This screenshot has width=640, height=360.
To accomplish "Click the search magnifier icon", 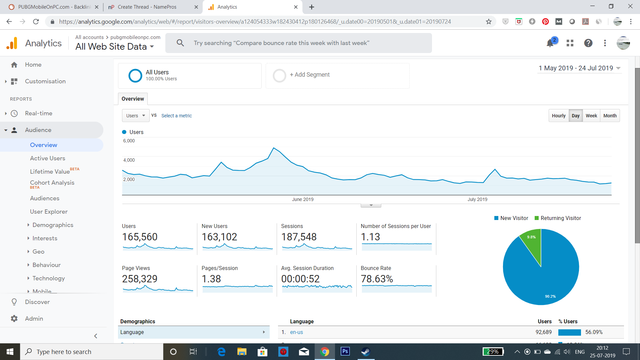I will click(x=180, y=43).
